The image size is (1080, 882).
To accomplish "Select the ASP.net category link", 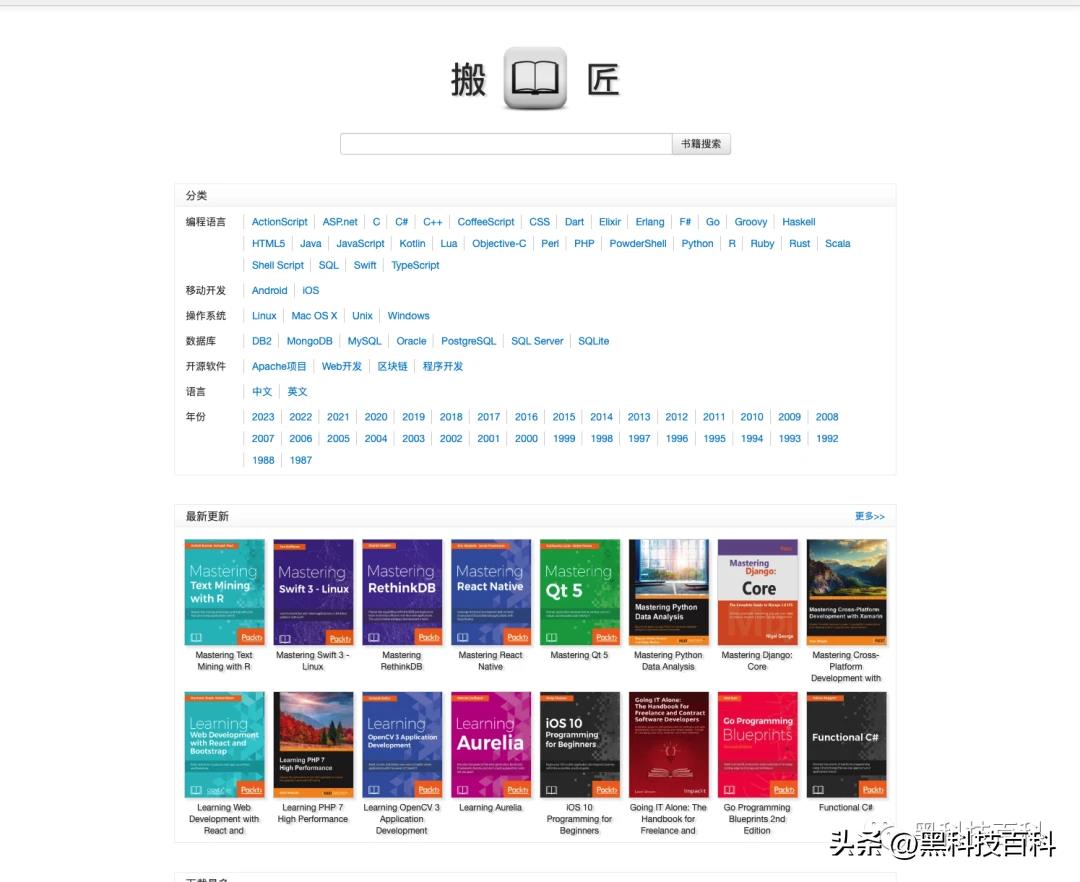I will point(340,222).
